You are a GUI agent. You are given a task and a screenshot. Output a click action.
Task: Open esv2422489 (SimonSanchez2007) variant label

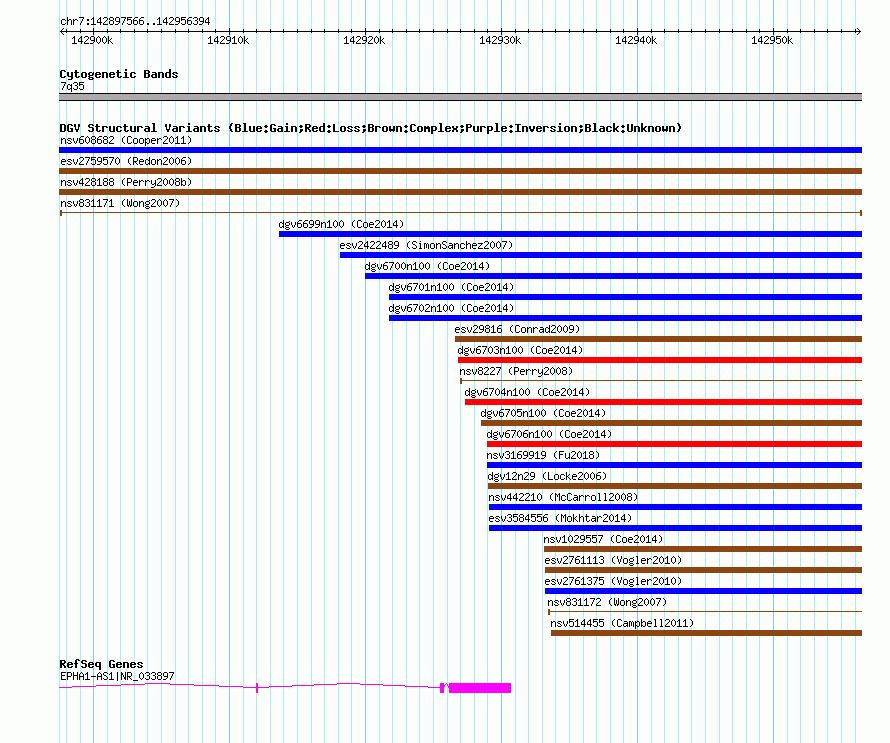coord(426,245)
